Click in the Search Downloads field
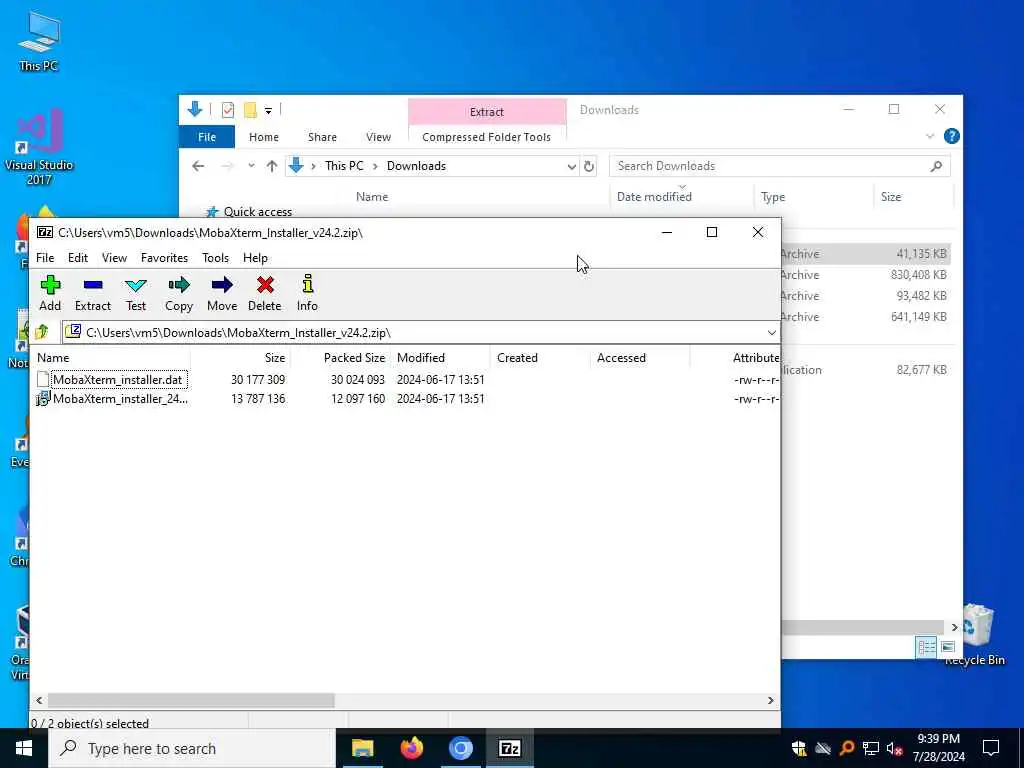Viewport: 1024px width, 768px height. (x=779, y=166)
